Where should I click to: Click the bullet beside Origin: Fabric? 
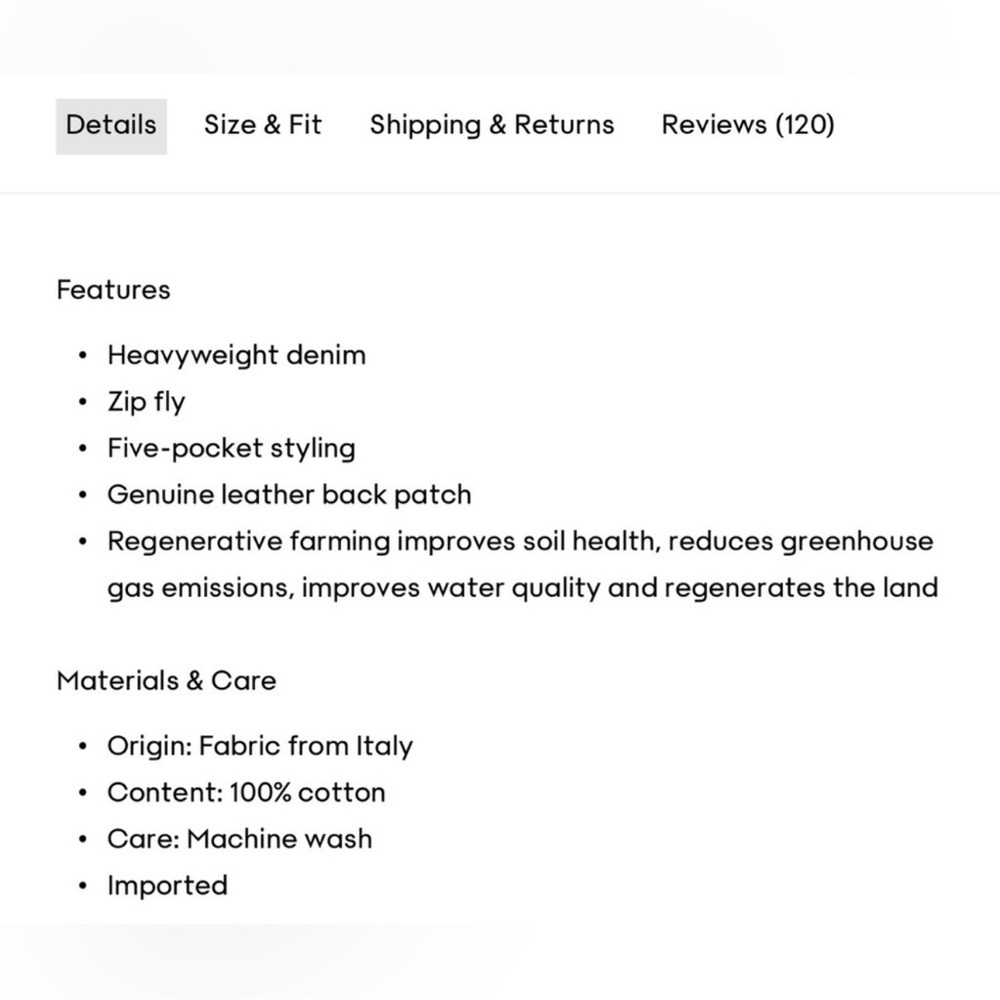pyautogui.click(x=83, y=746)
